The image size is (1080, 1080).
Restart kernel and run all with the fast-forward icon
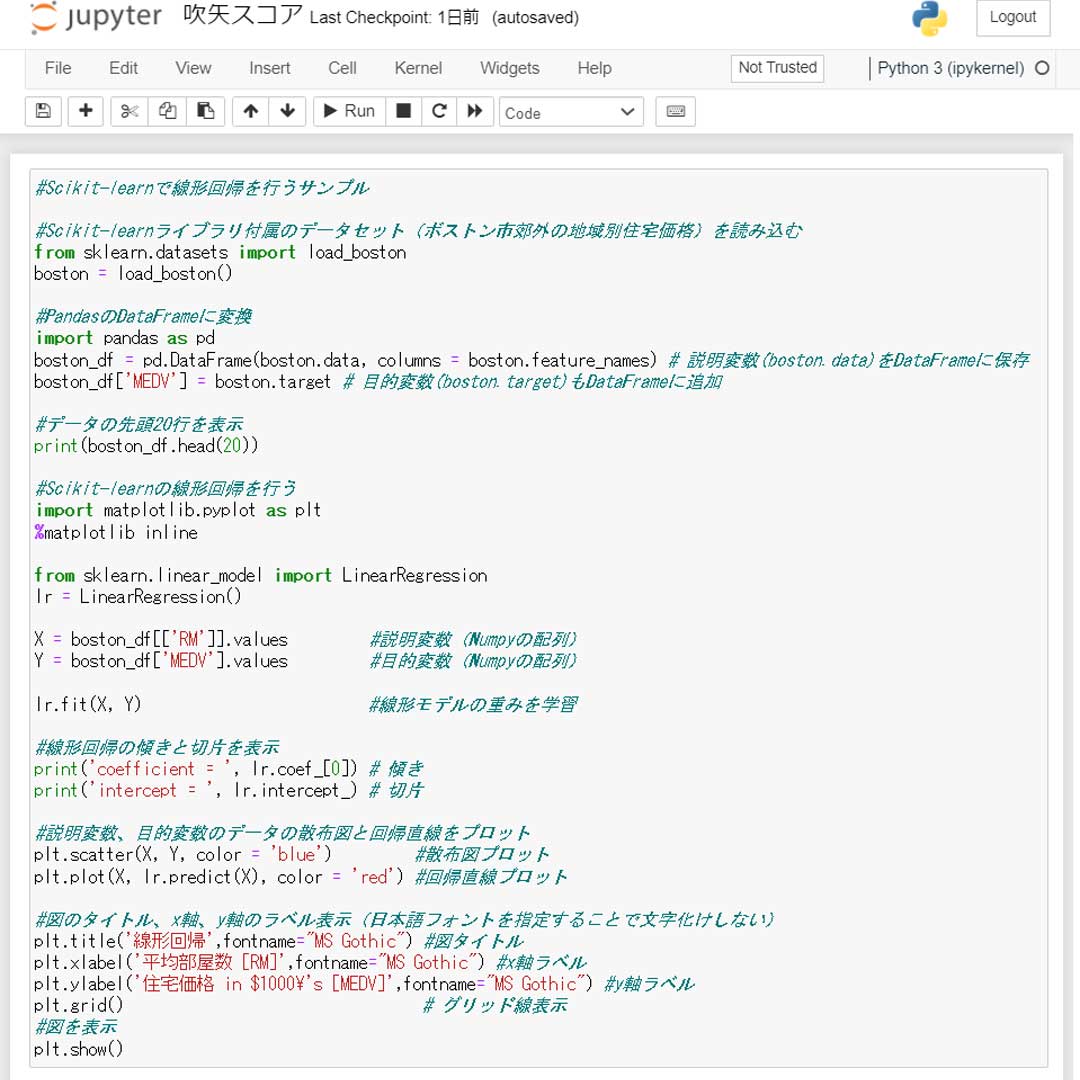click(x=475, y=111)
